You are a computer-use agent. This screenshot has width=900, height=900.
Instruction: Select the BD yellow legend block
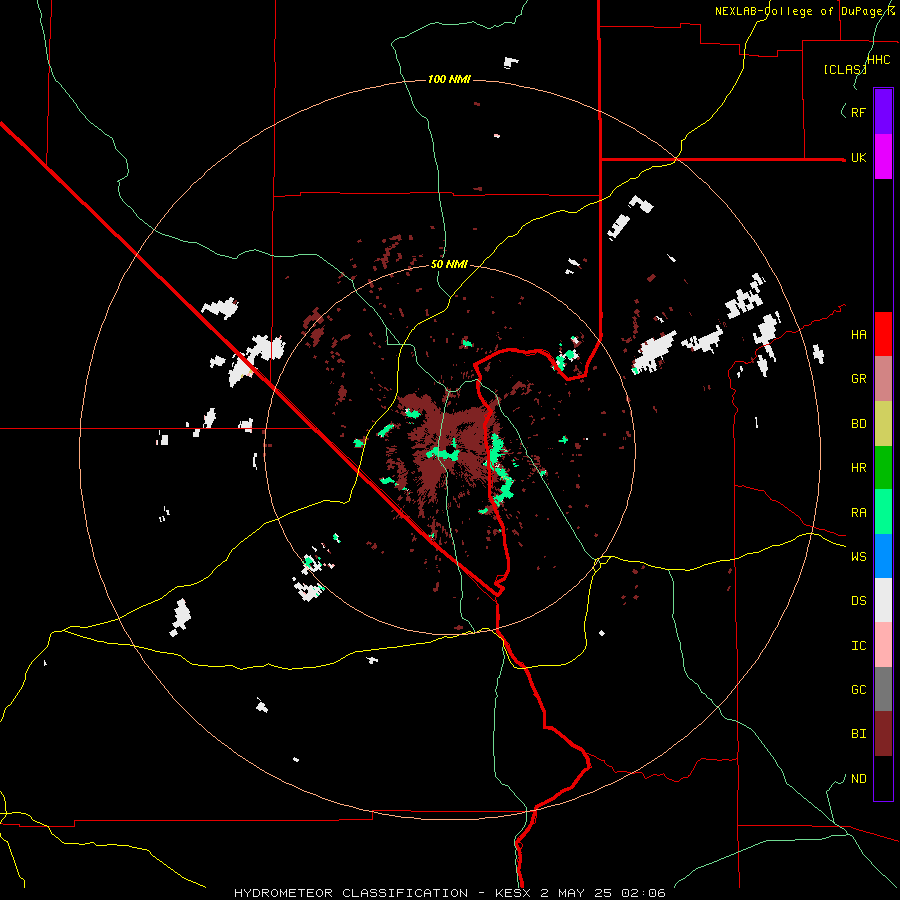[x=883, y=424]
